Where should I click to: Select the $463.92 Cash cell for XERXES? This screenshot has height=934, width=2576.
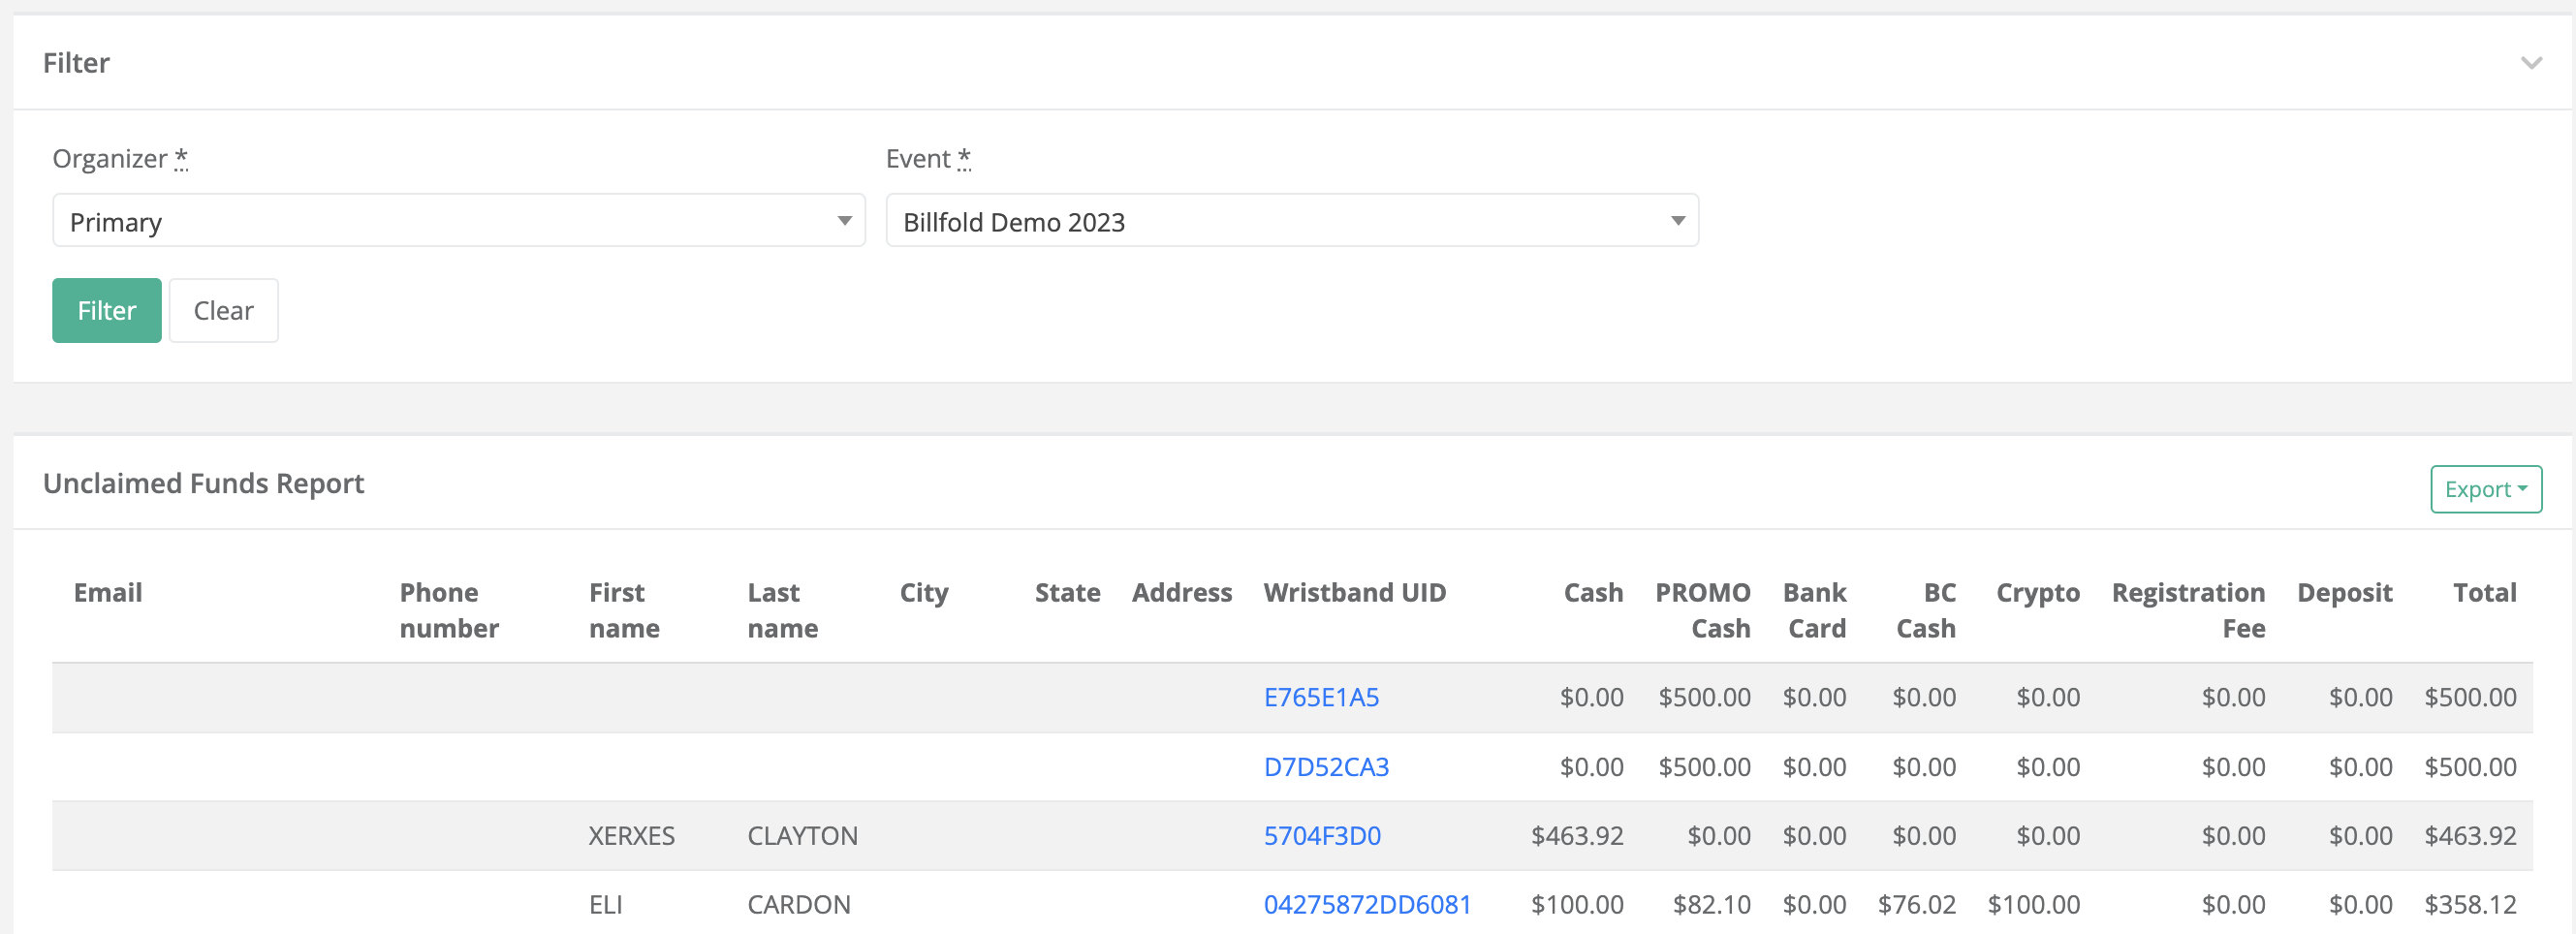[x=1577, y=836]
